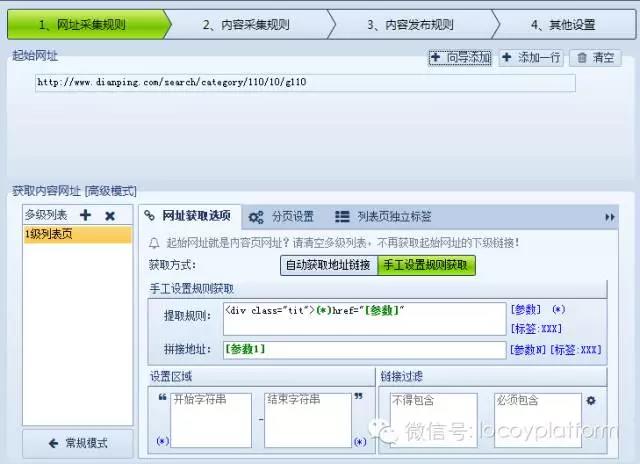Open link filter settings gear icon
Screen dimensions: 640x464
point(591,400)
